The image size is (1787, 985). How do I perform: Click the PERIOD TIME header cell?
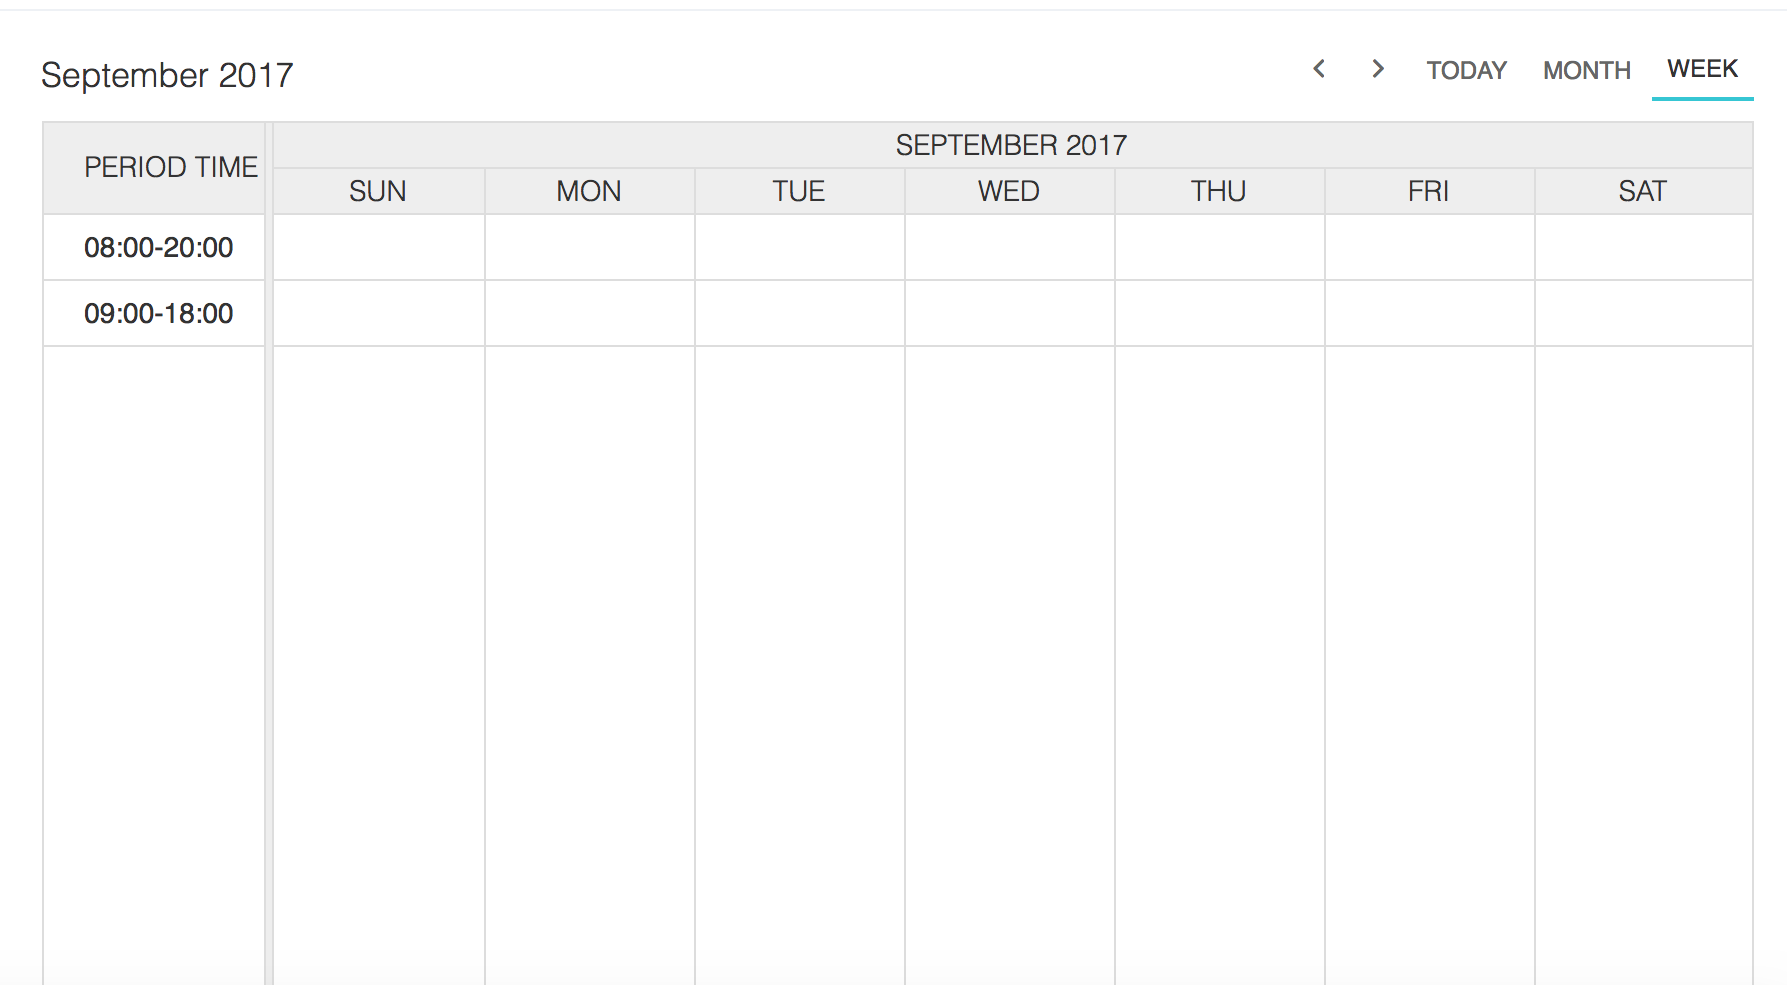pos(171,167)
